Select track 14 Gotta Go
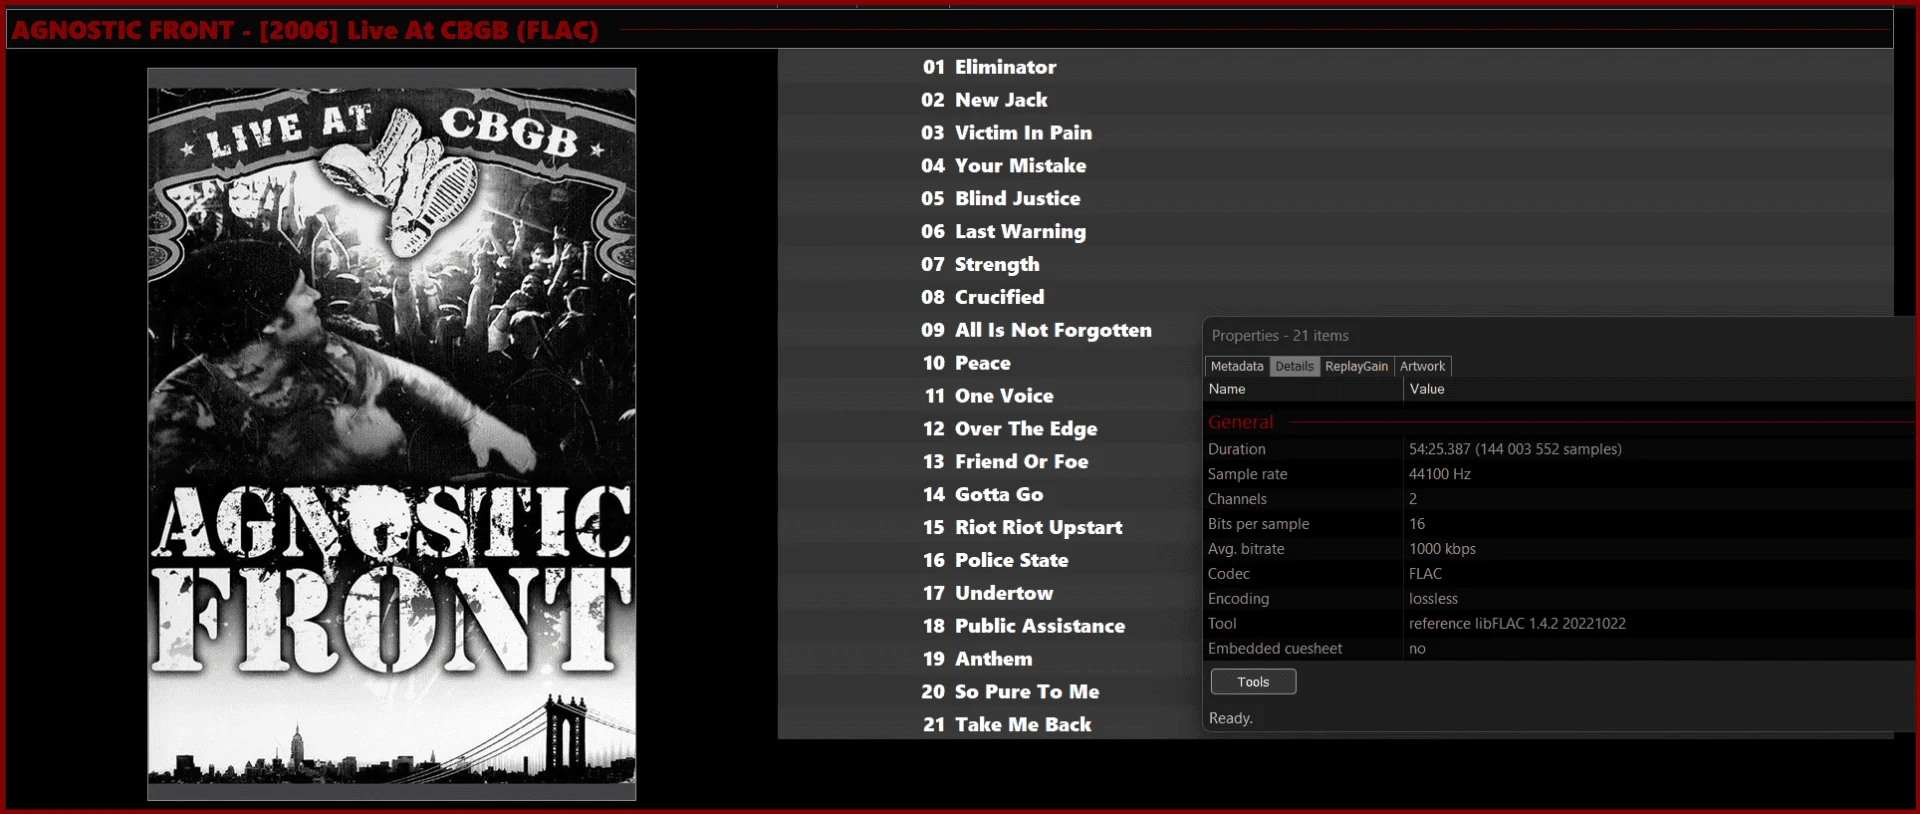 point(983,495)
